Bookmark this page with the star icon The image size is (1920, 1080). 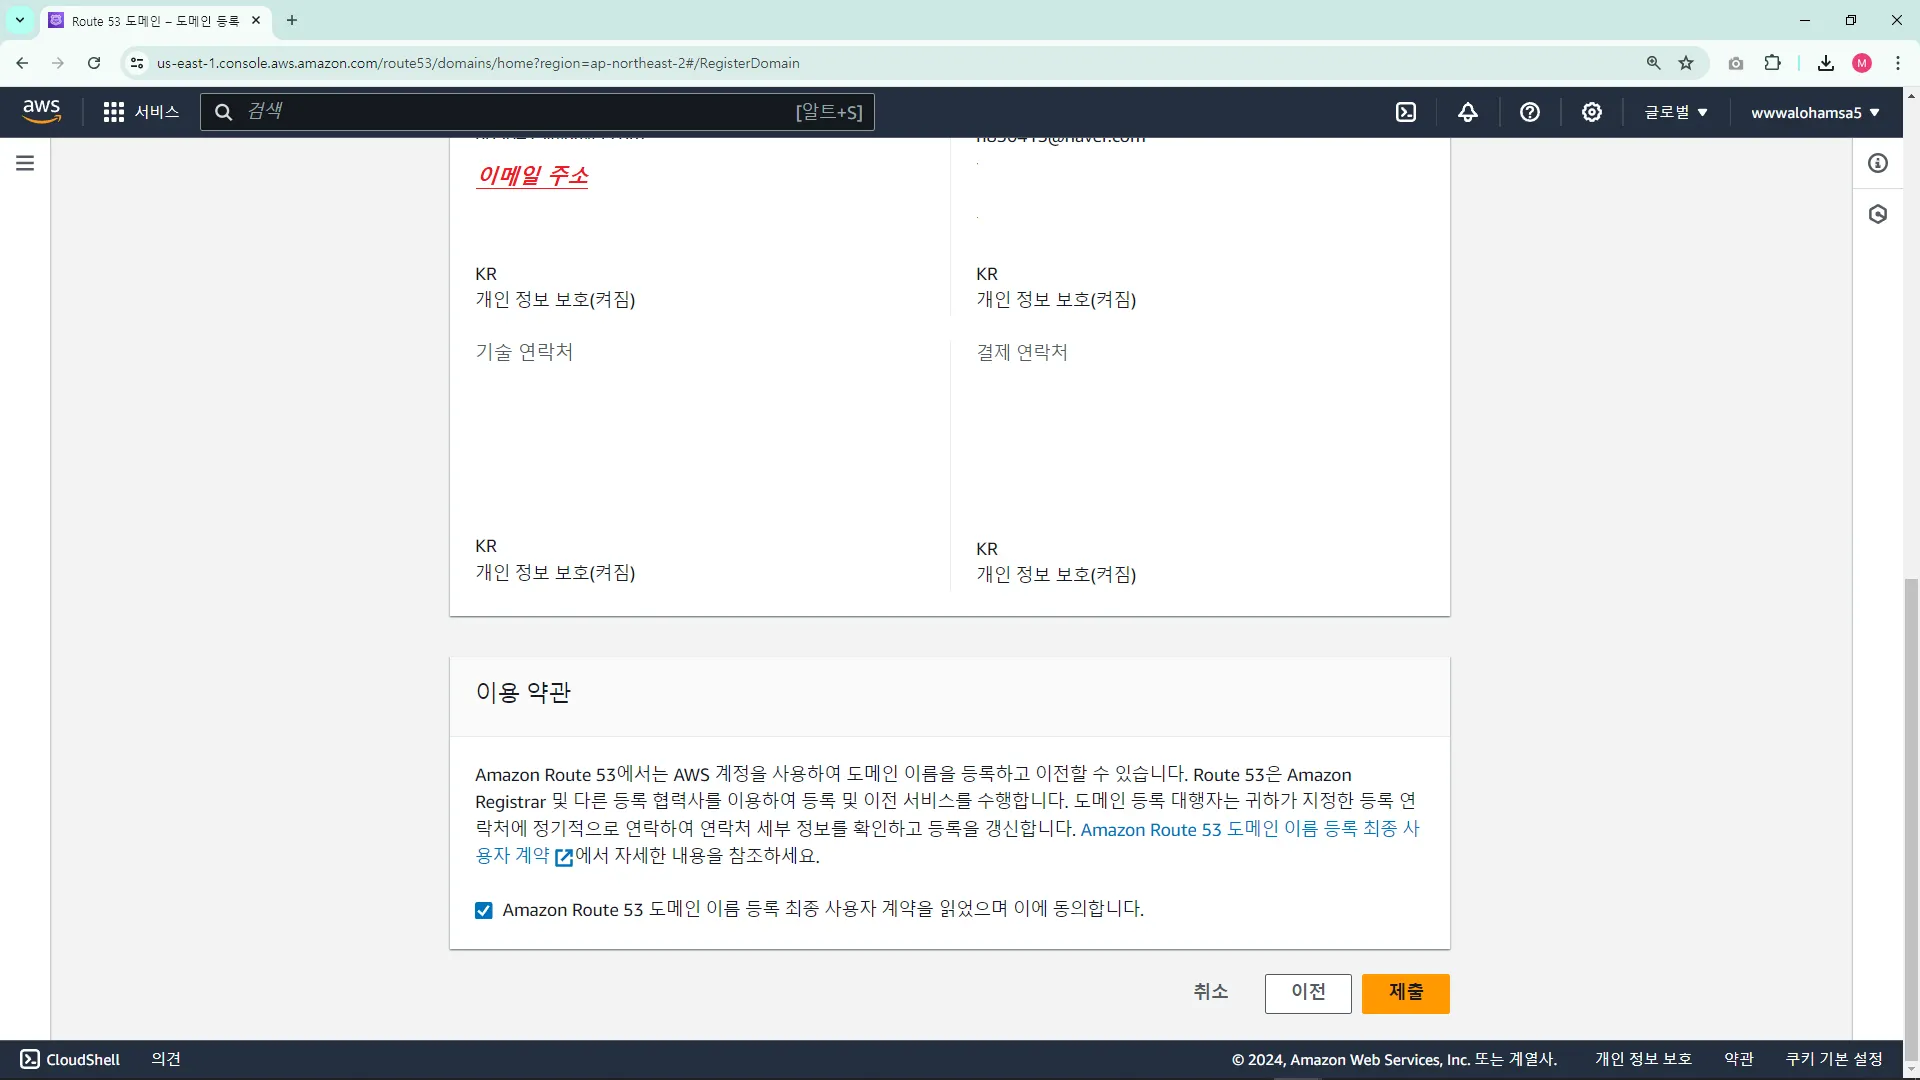(1686, 63)
